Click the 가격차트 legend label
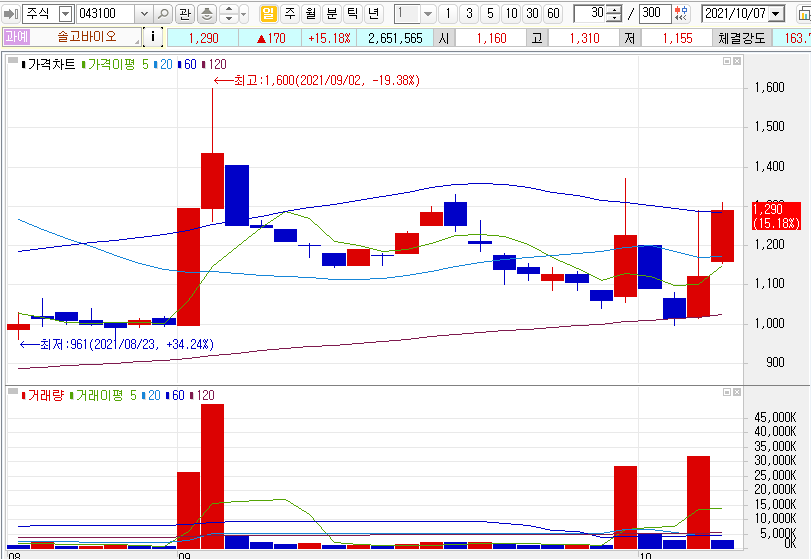 [x=51, y=64]
